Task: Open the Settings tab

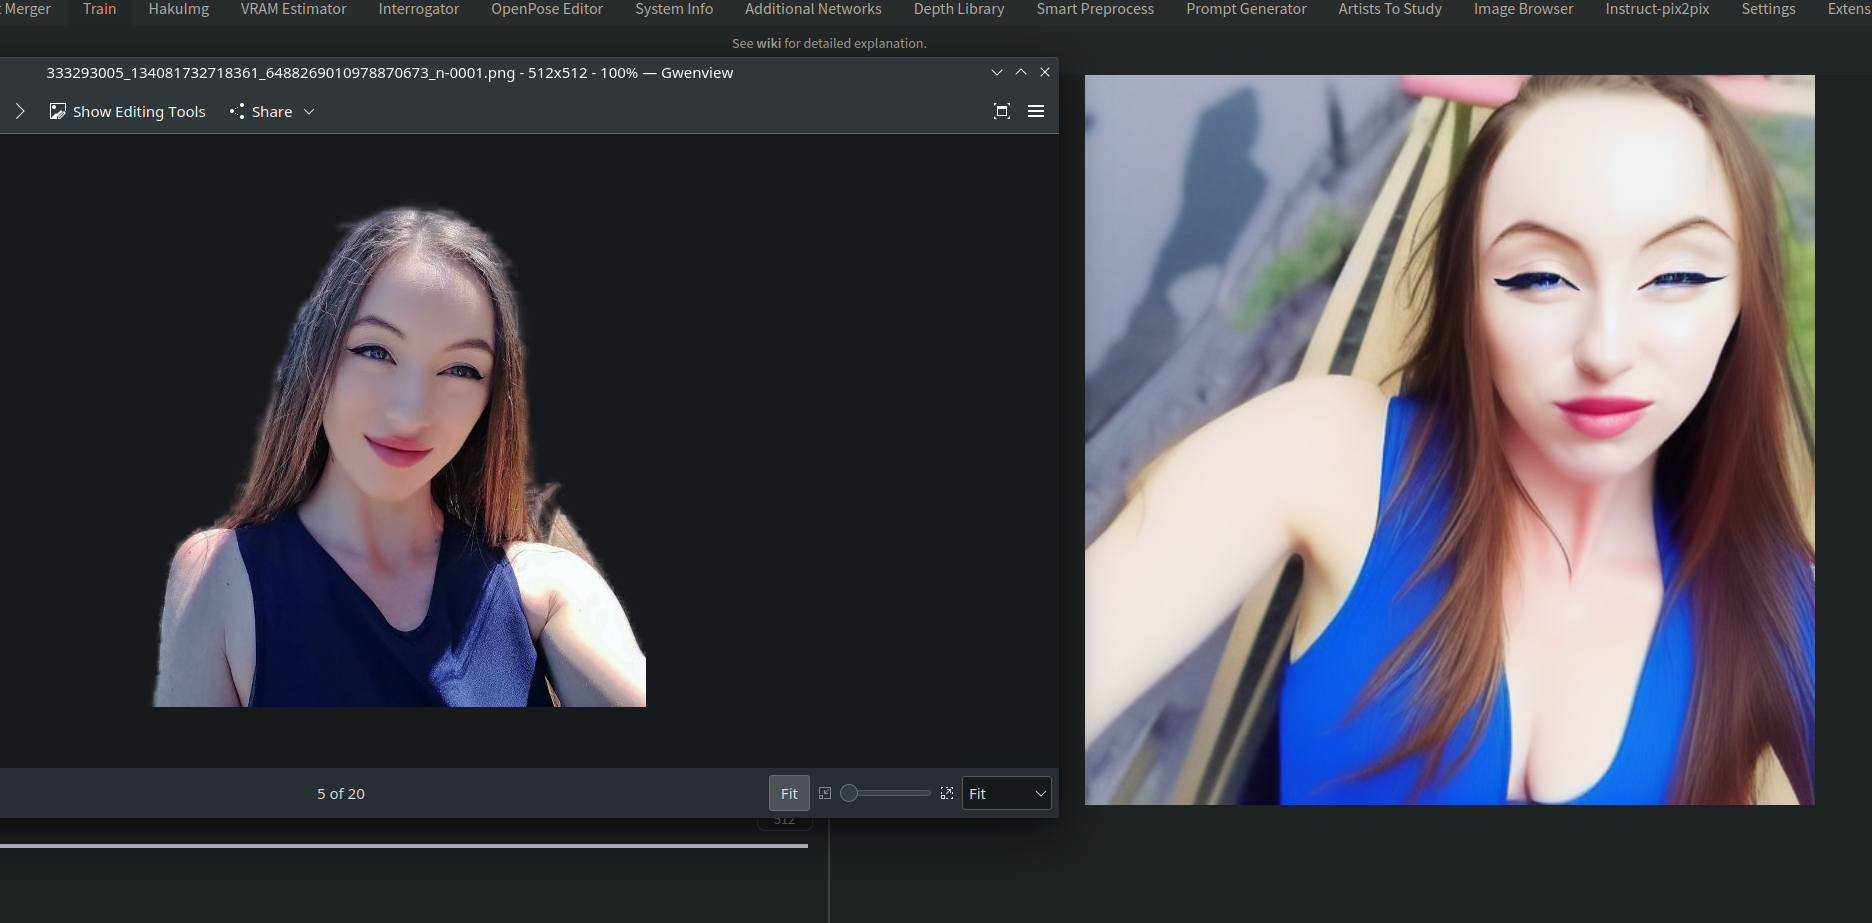Action: click(1768, 9)
